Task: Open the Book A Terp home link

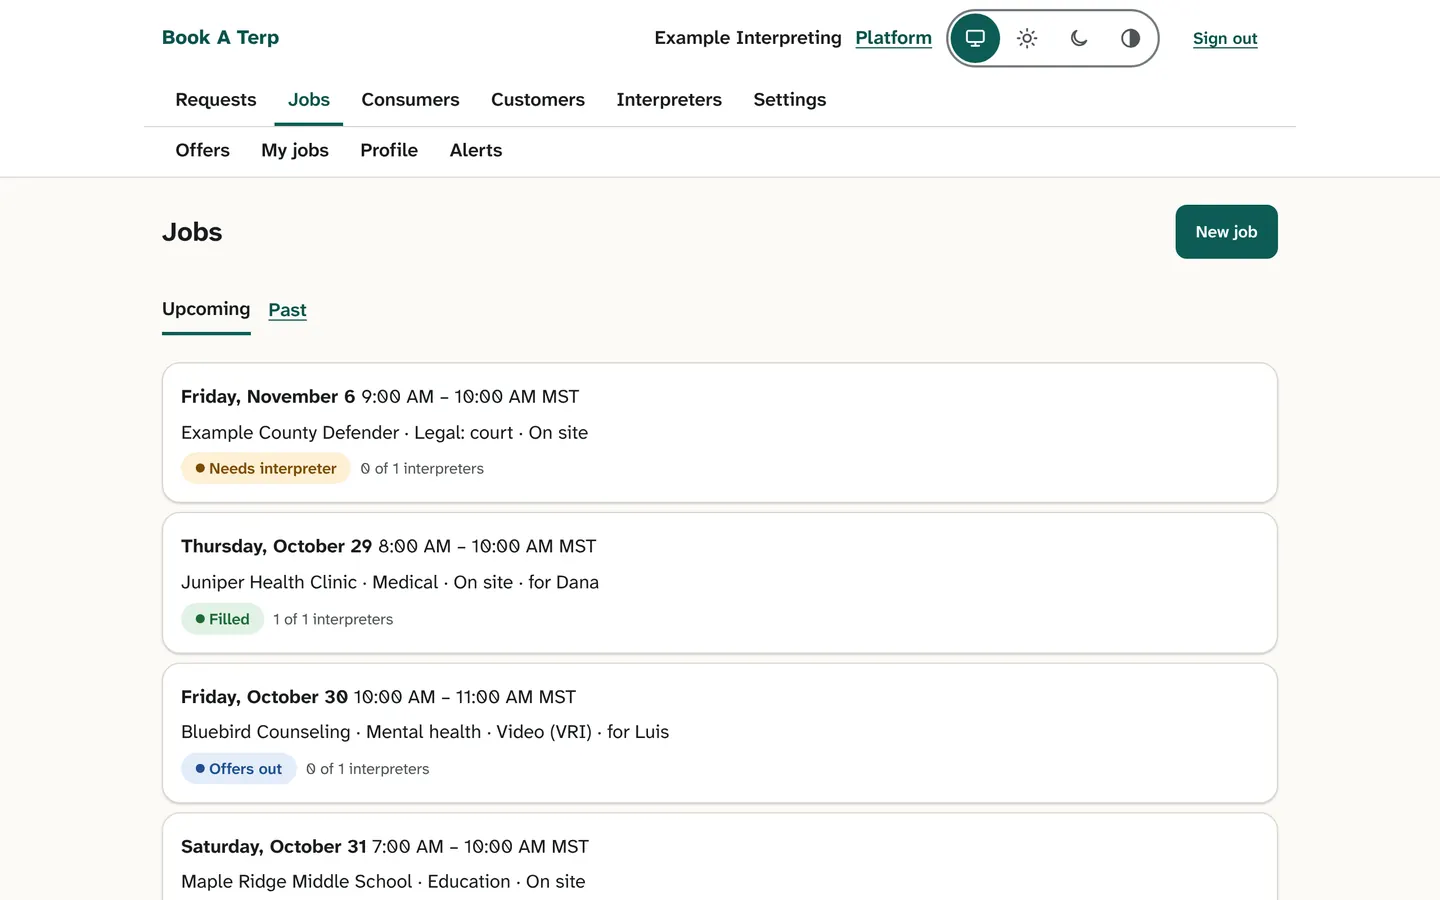Action: (220, 38)
